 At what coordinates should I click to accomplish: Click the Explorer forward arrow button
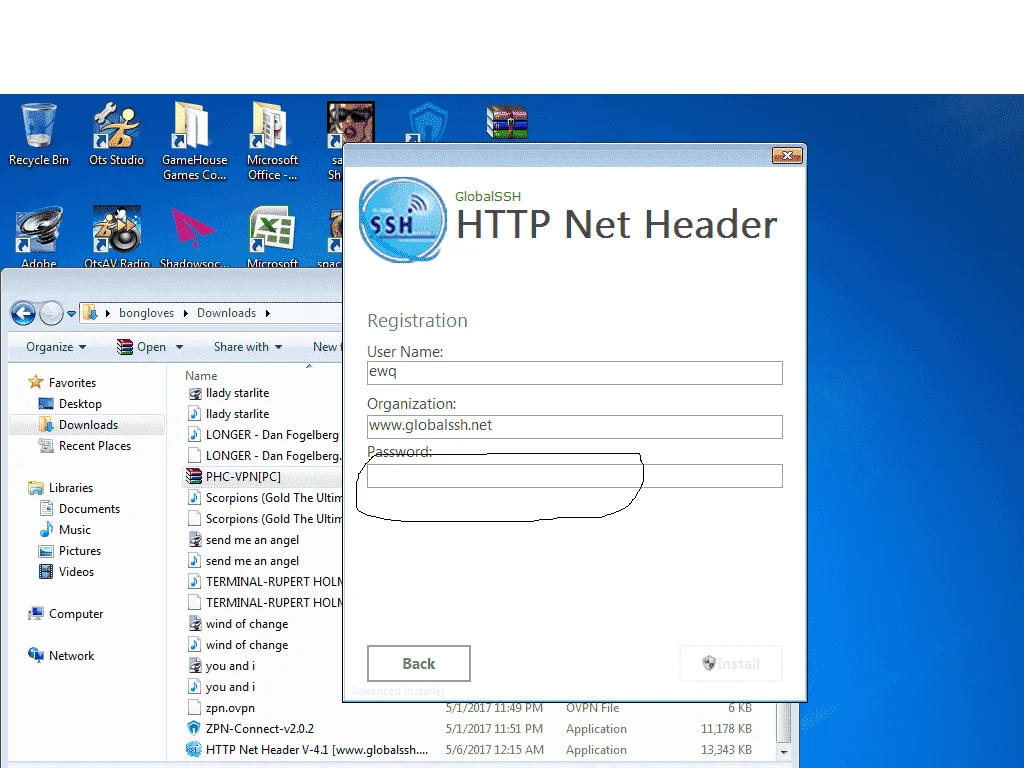[x=51, y=313]
